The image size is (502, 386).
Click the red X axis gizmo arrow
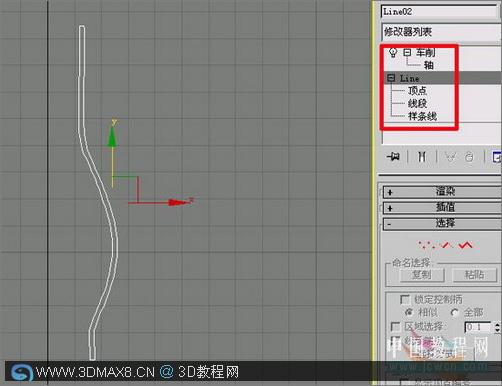pos(178,202)
